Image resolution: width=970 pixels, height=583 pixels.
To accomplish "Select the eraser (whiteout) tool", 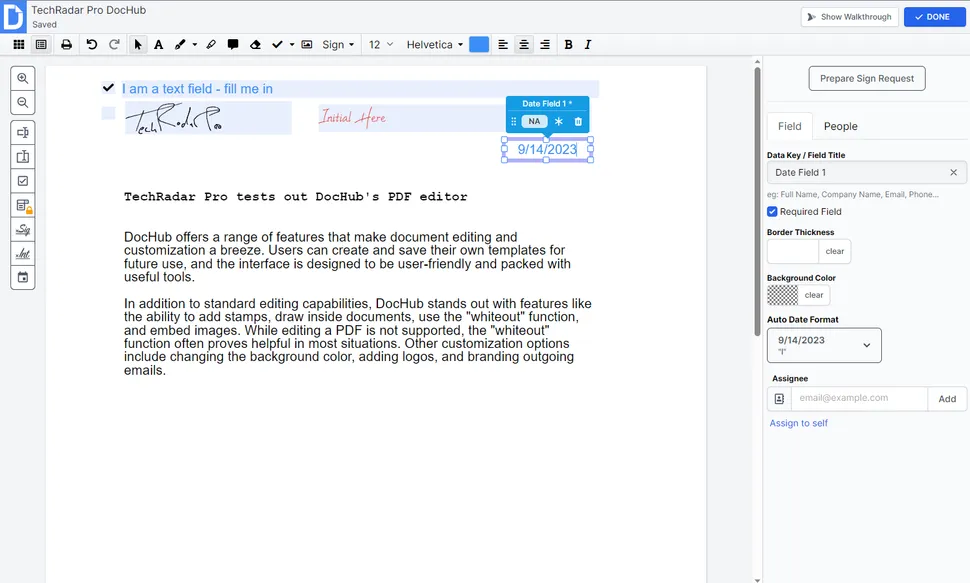I will (255, 45).
